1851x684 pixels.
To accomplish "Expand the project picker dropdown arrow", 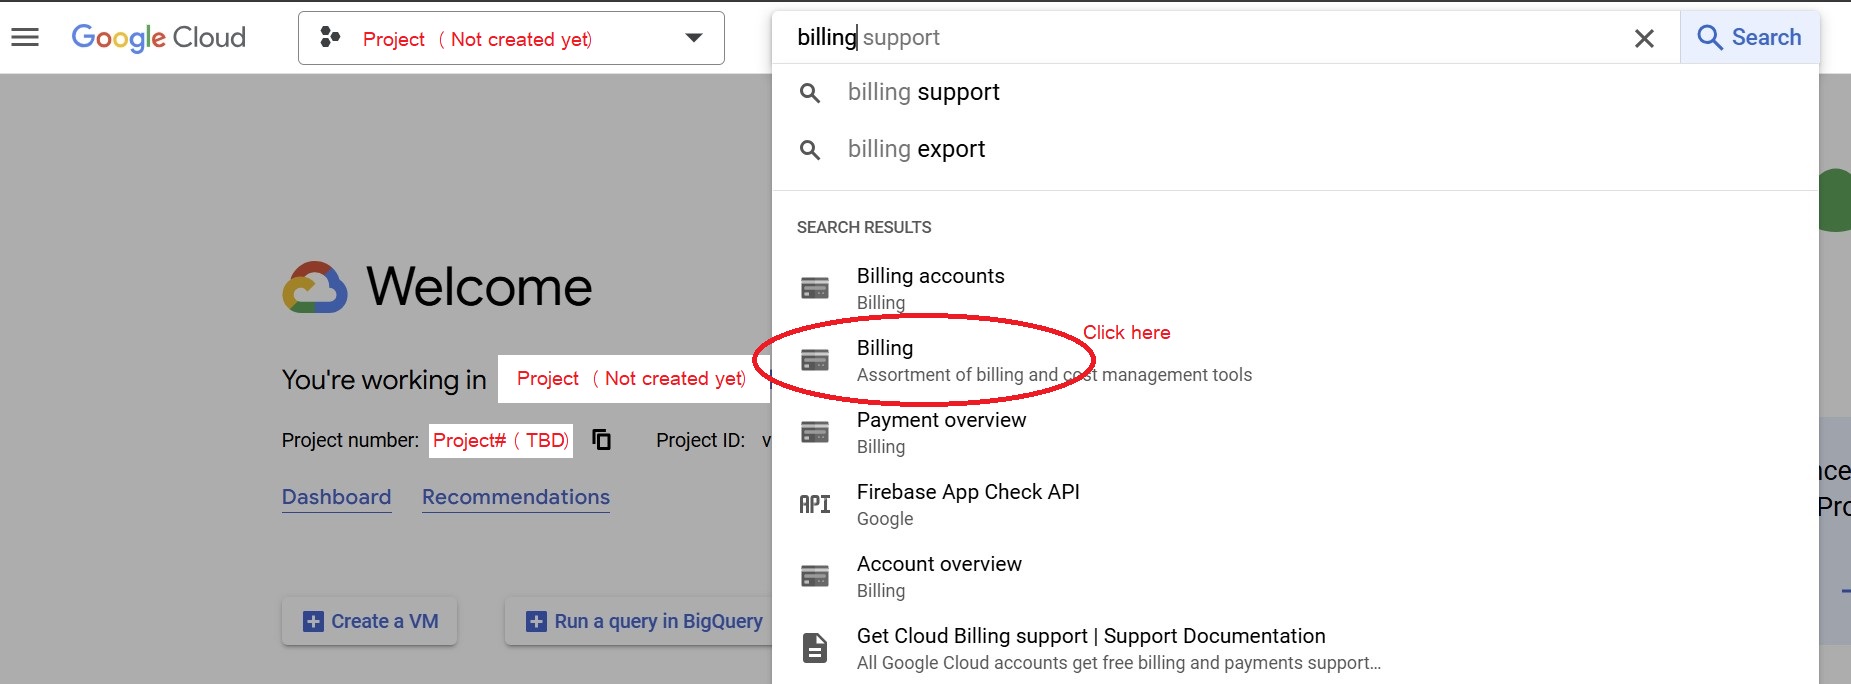I will coord(694,38).
